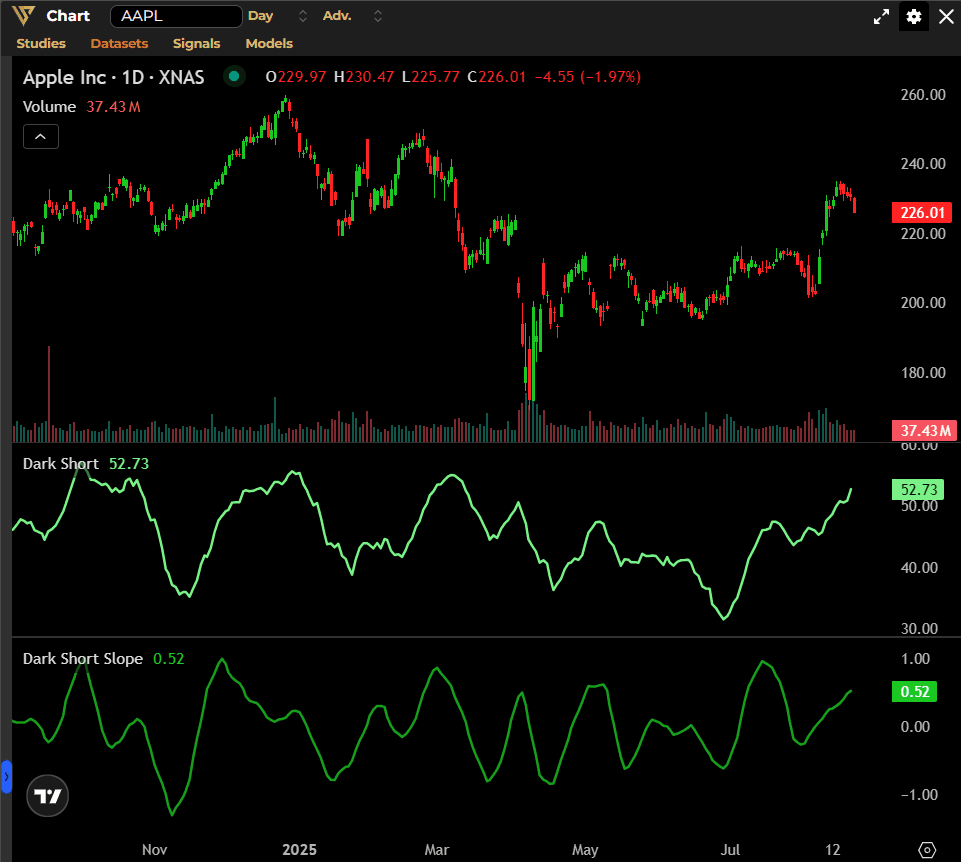Screen dimensions: 961x862
Task: Click the AAPL ticker symbol input field
Action: [176, 16]
